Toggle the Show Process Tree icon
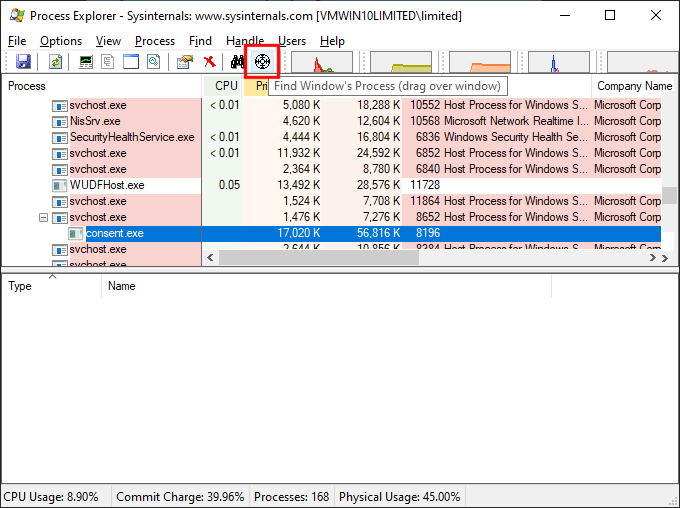Screen dimensions: 680x508 click(108, 62)
